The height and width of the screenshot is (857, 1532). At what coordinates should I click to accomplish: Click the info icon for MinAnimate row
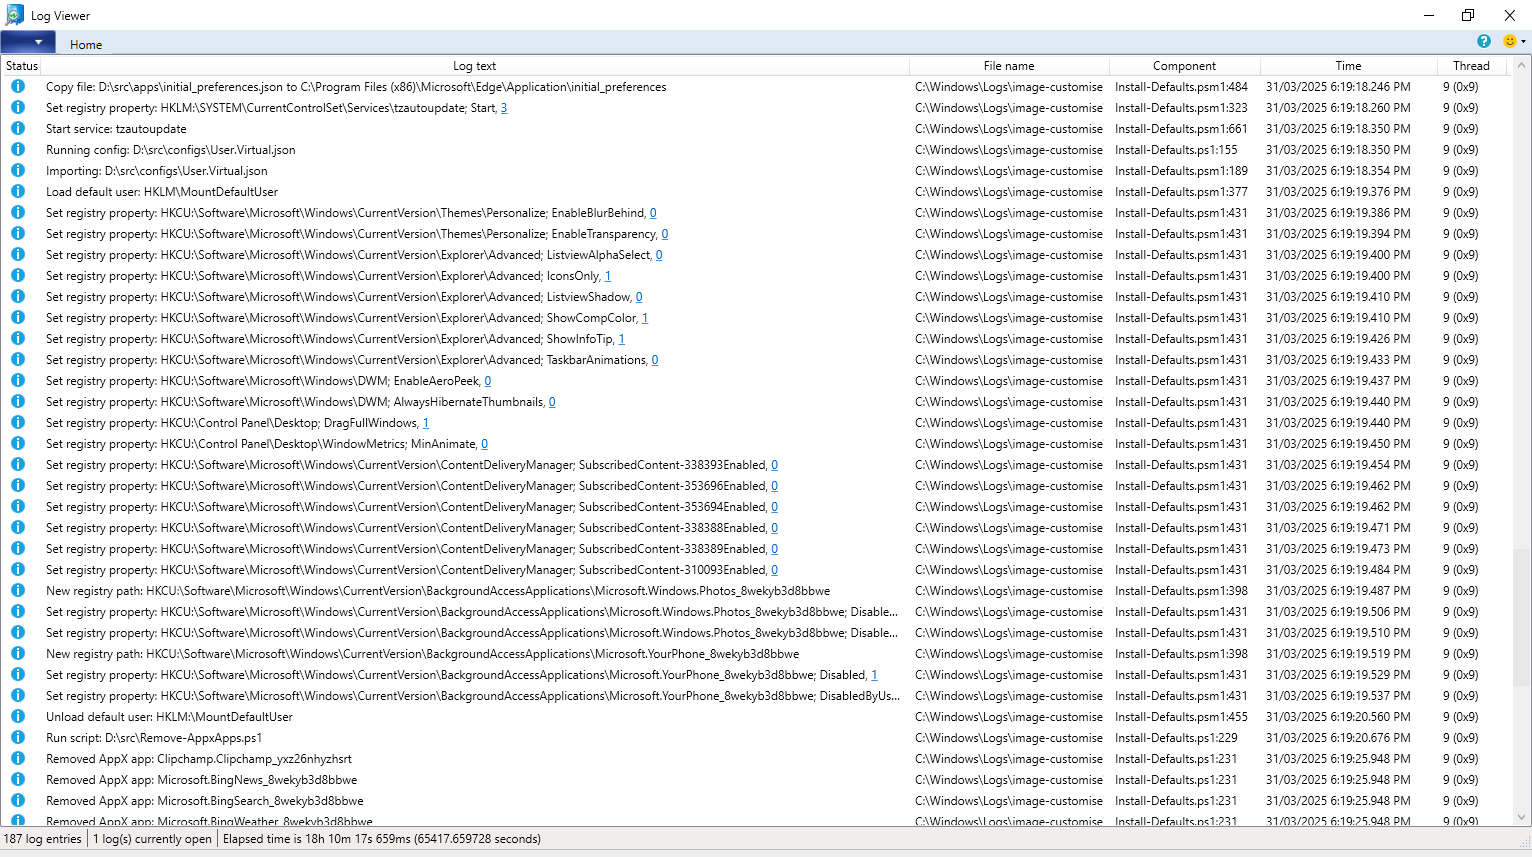tap(18, 444)
